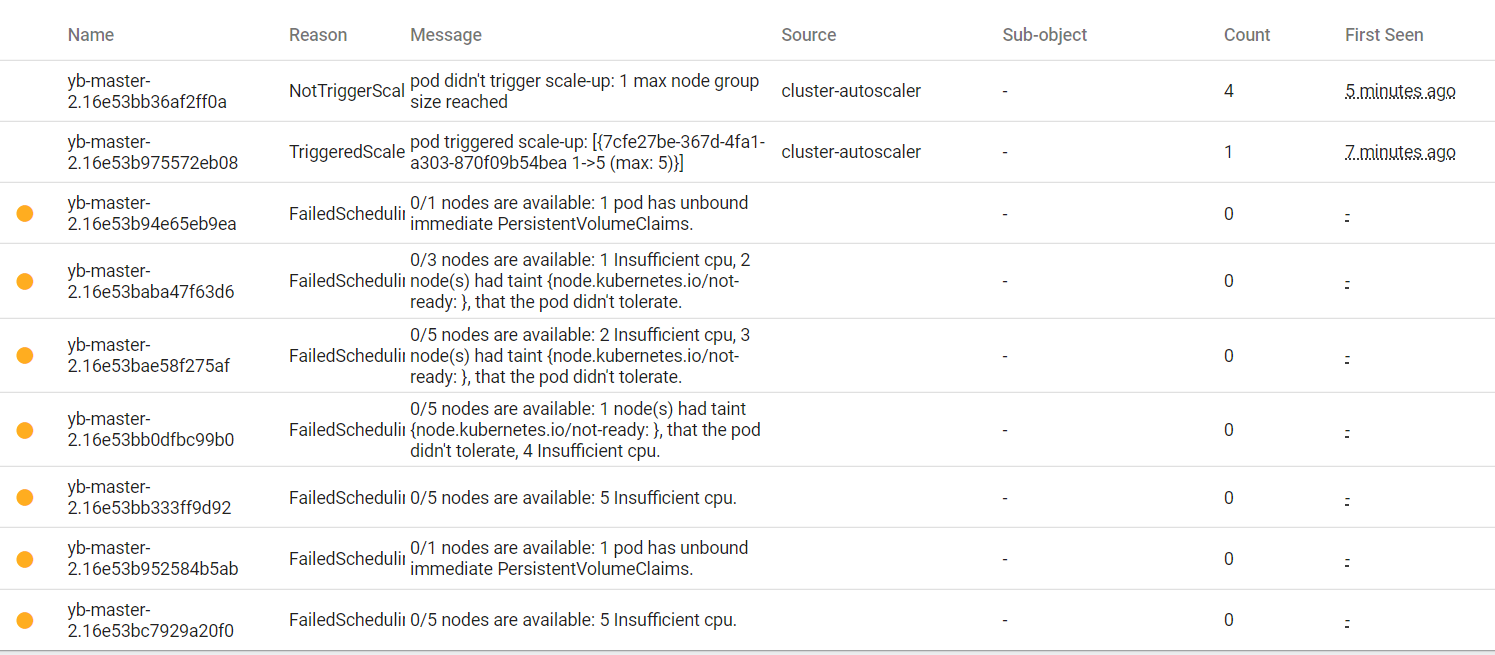The image size is (1495, 655).
Task: Sort by the Count column header
Action: tap(1246, 35)
